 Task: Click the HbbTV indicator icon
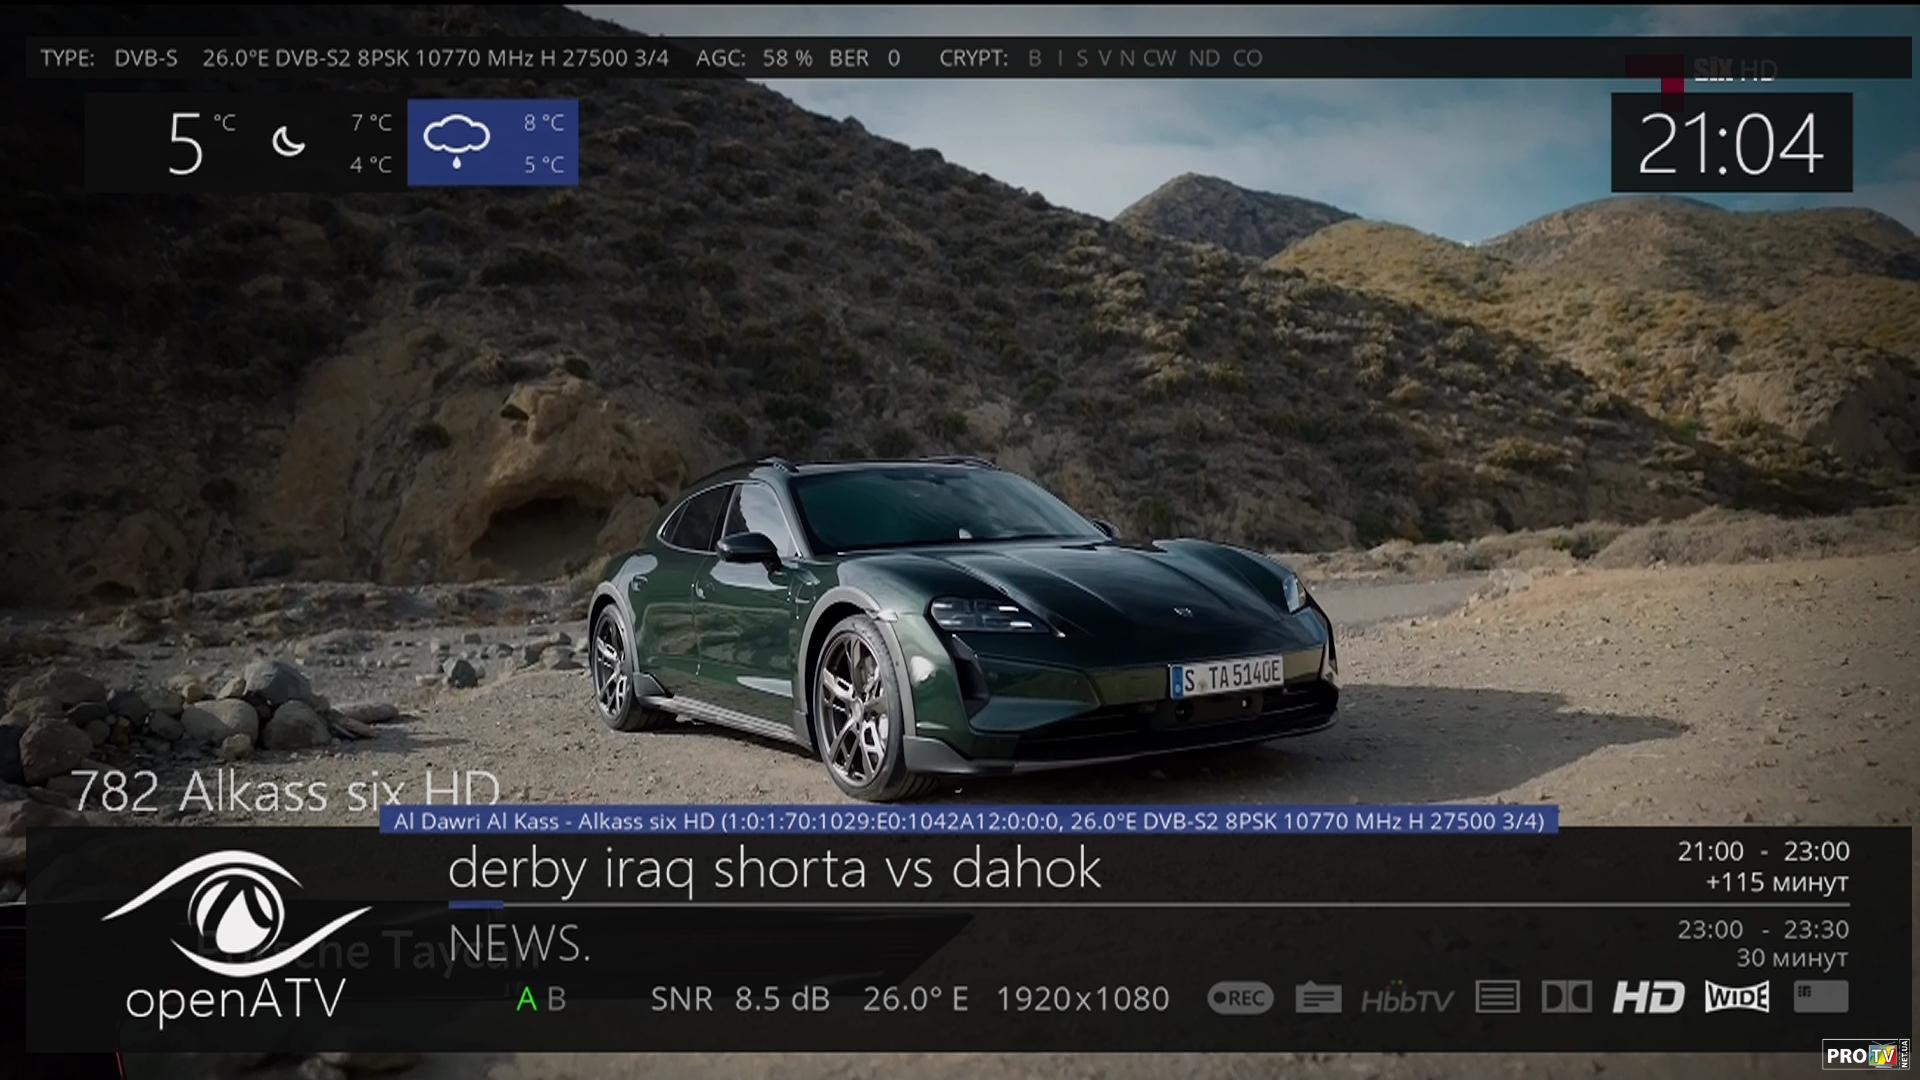1406,999
